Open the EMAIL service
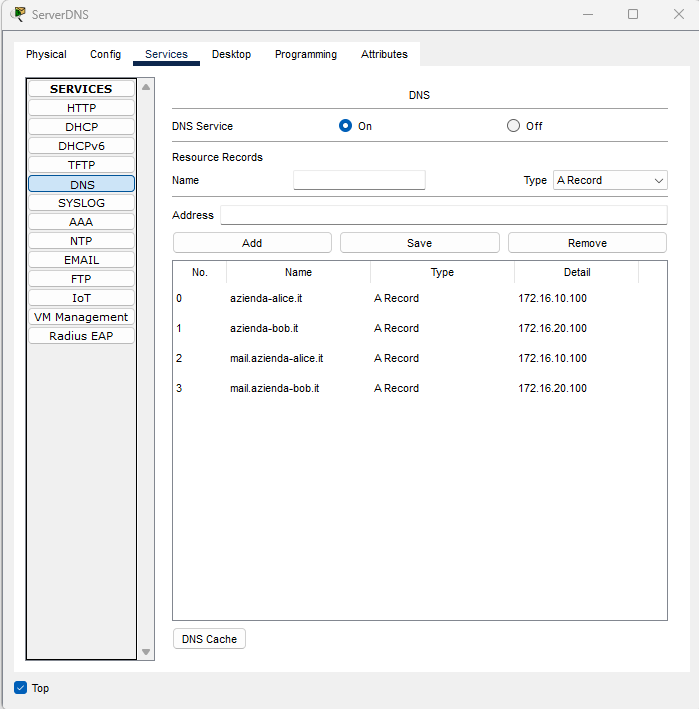699x709 pixels. tap(81, 260)
